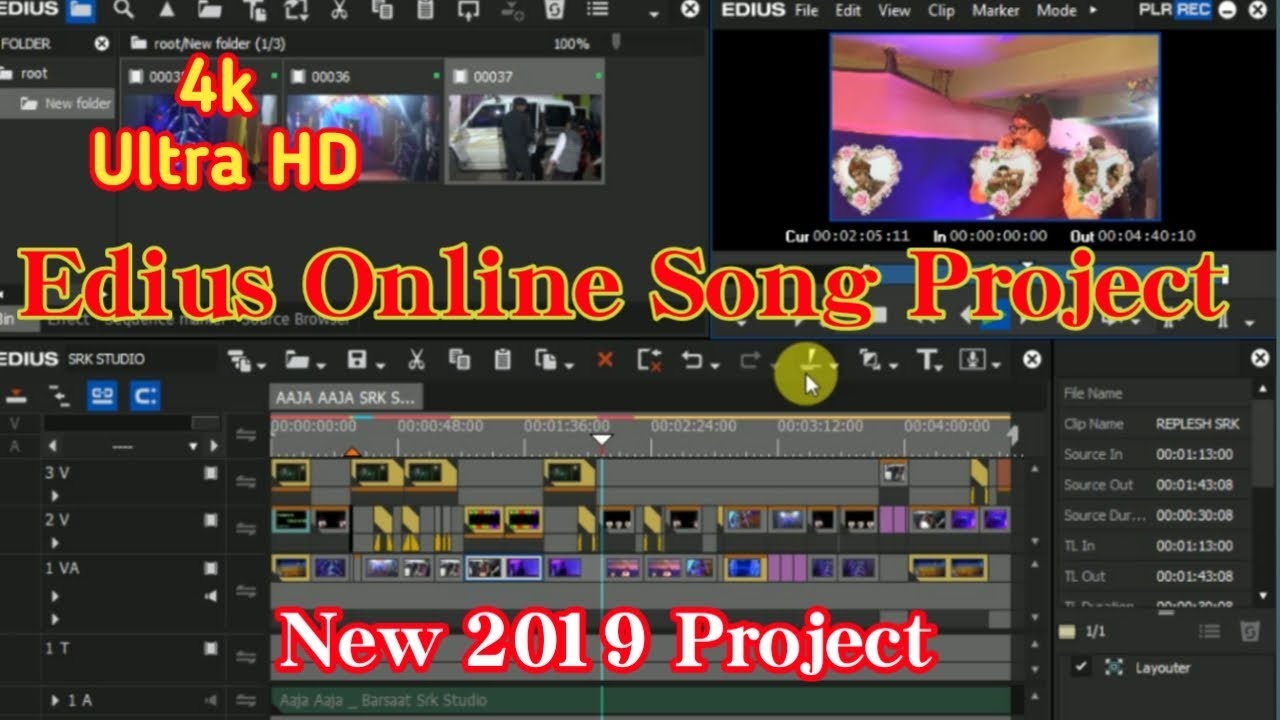Open the View menu in player
The width and height of the screenshot is (1280, 720).
tap(894, 10)
